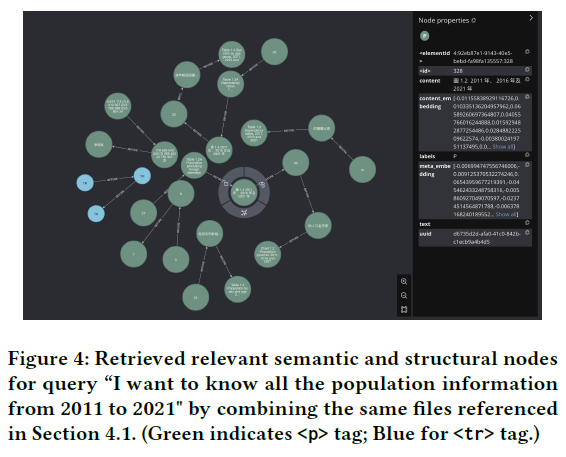Zoom in on the graph view
Image resolution: width=566 pixels, height=457 pixels.
click(404, 281)
